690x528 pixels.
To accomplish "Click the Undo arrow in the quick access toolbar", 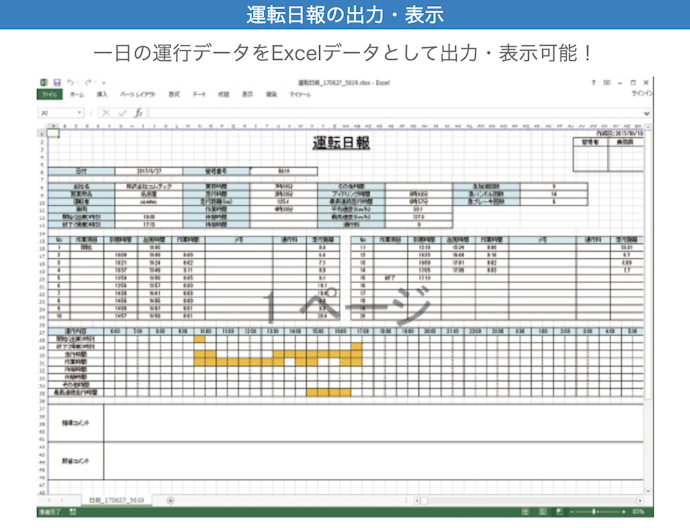I will click(x=70, y=82).
